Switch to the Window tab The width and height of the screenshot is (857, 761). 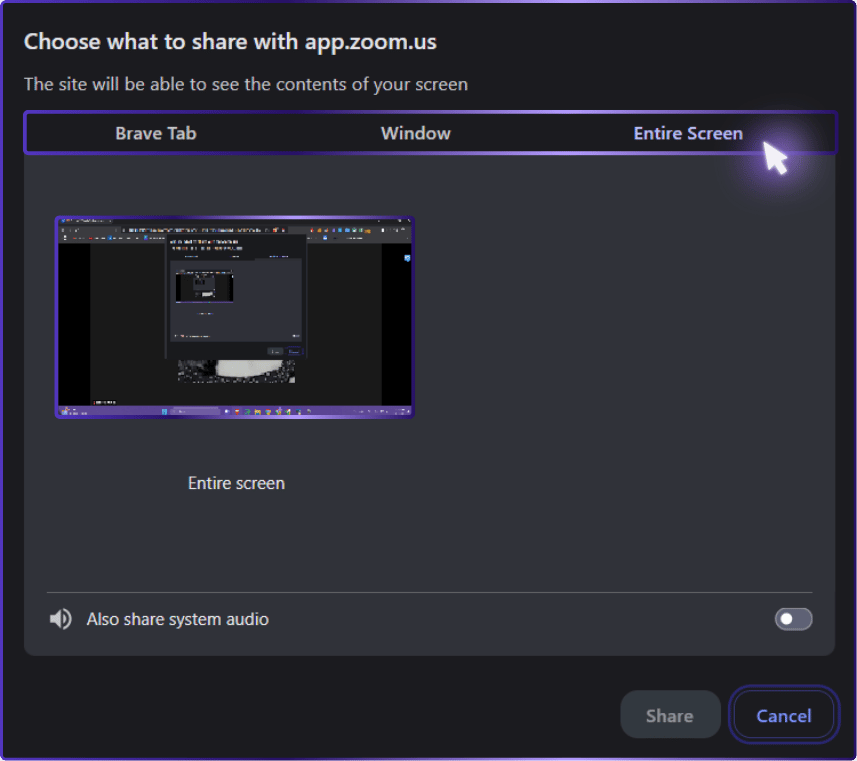pos(415,133)
